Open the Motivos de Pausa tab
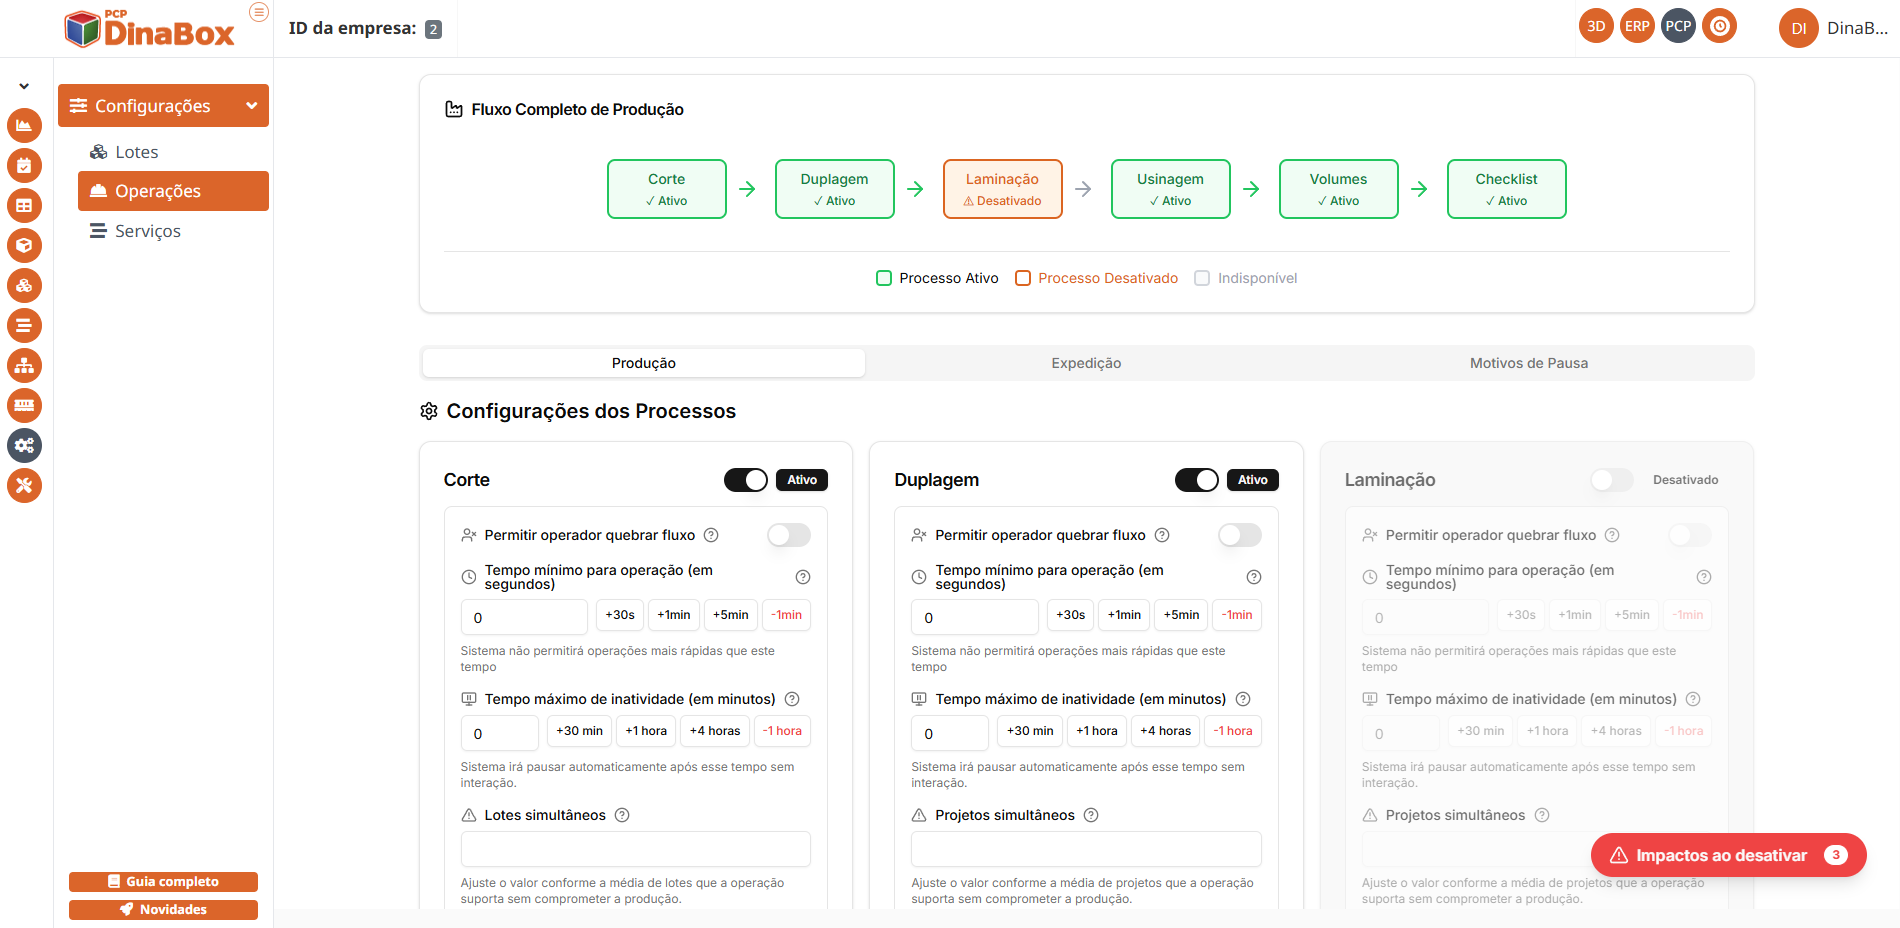This screenshot has height=928, width=1900. coord(1528,363)
